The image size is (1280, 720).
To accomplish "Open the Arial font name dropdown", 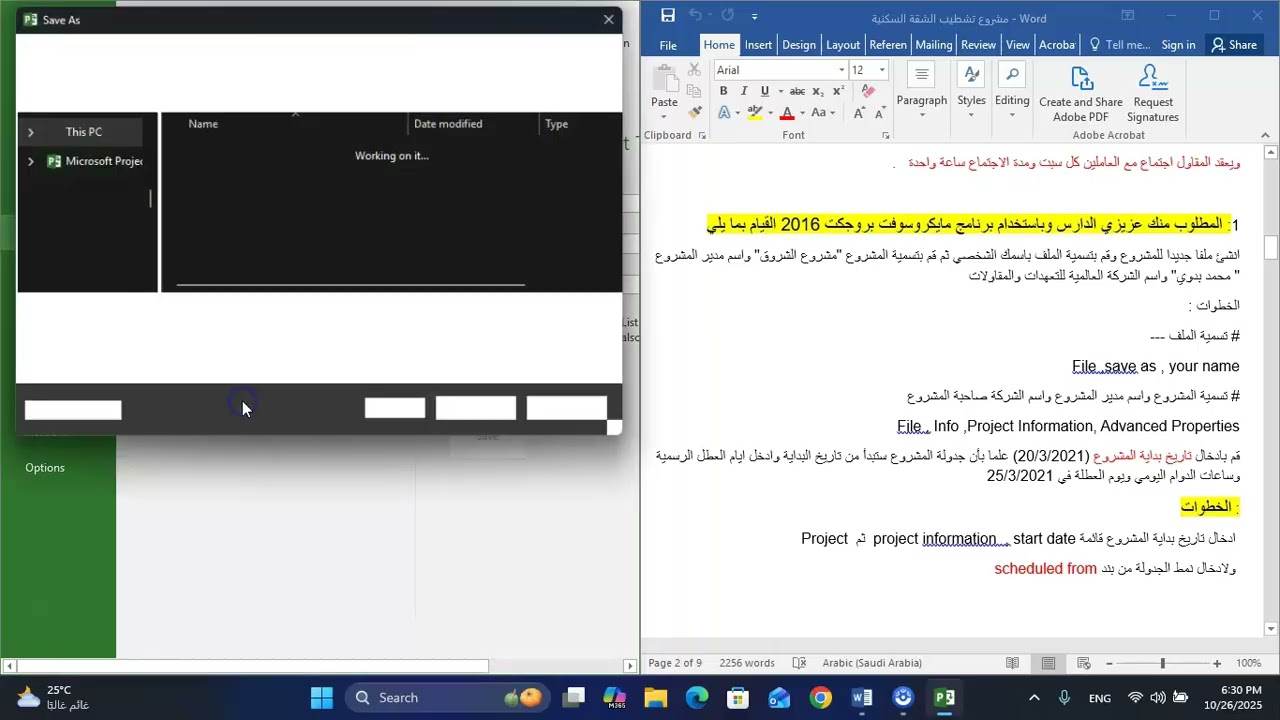I will point(841,70).
